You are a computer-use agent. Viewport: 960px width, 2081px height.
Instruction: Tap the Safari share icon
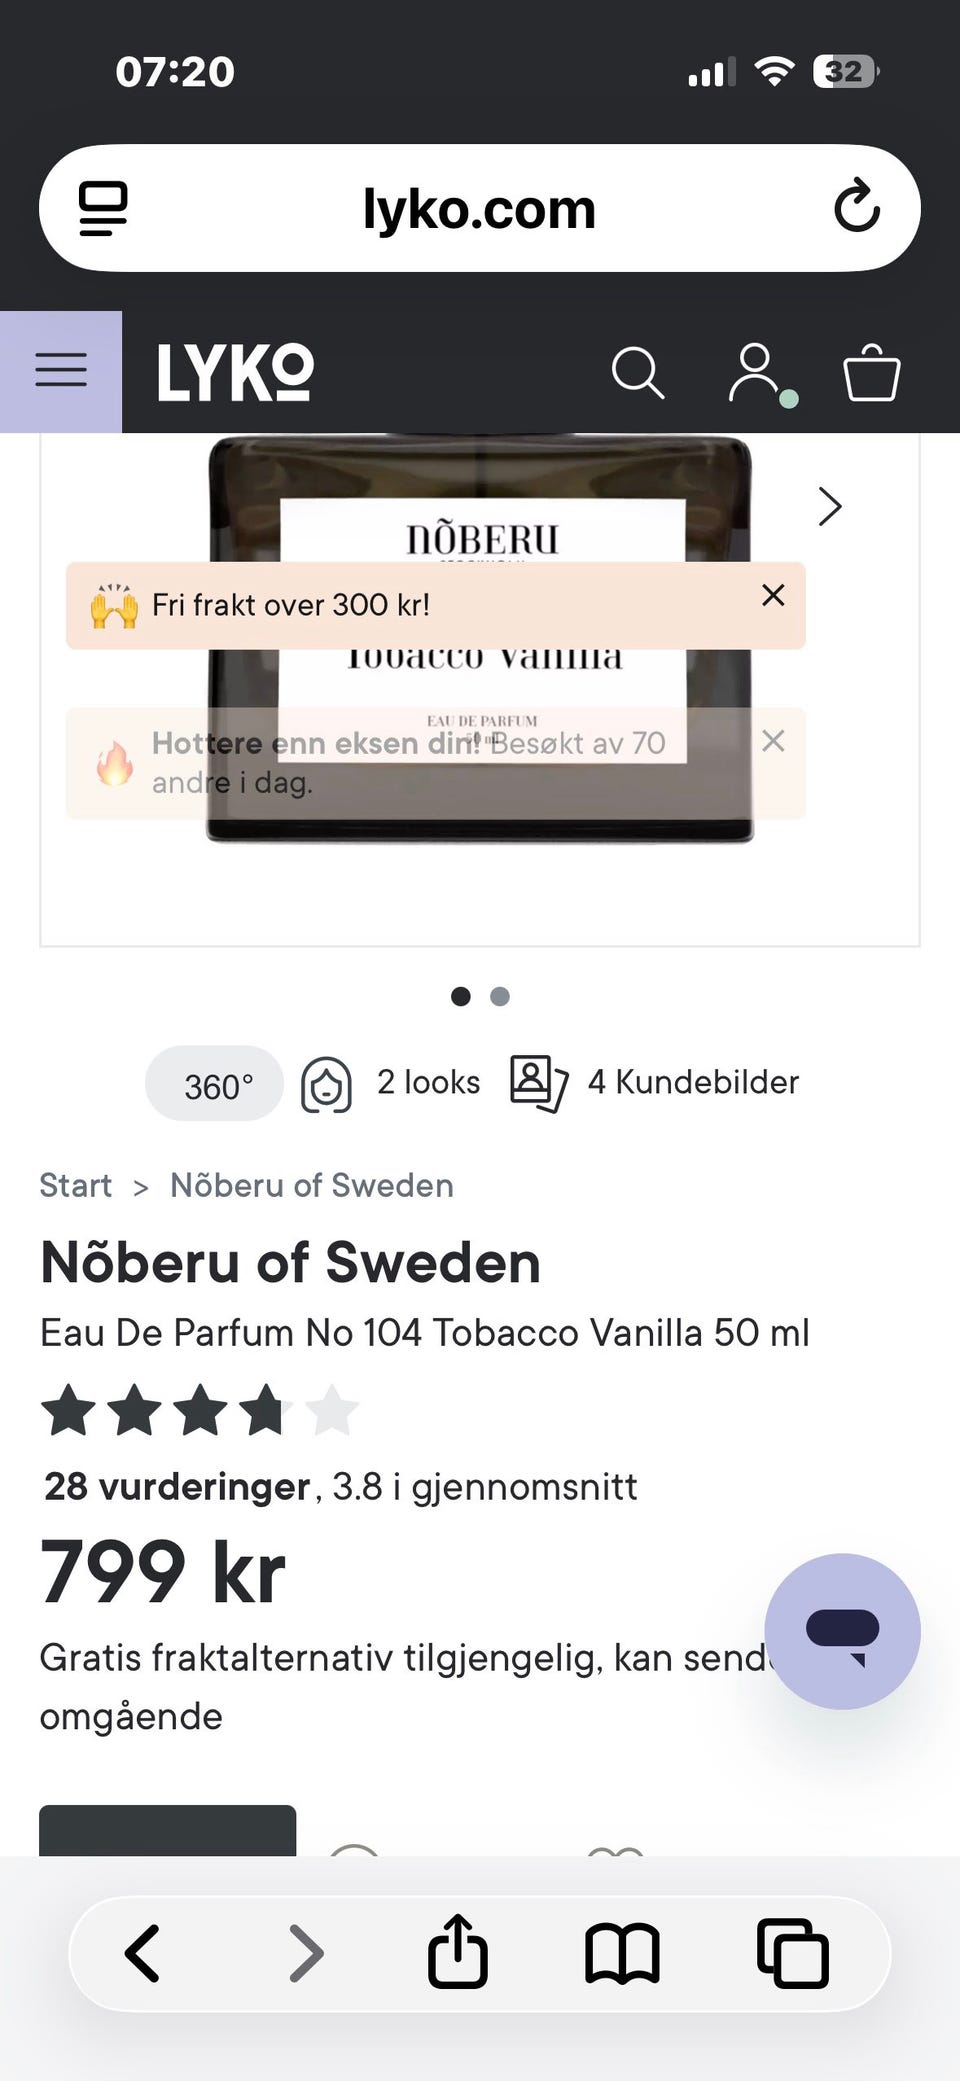[x=458, y=1951]
